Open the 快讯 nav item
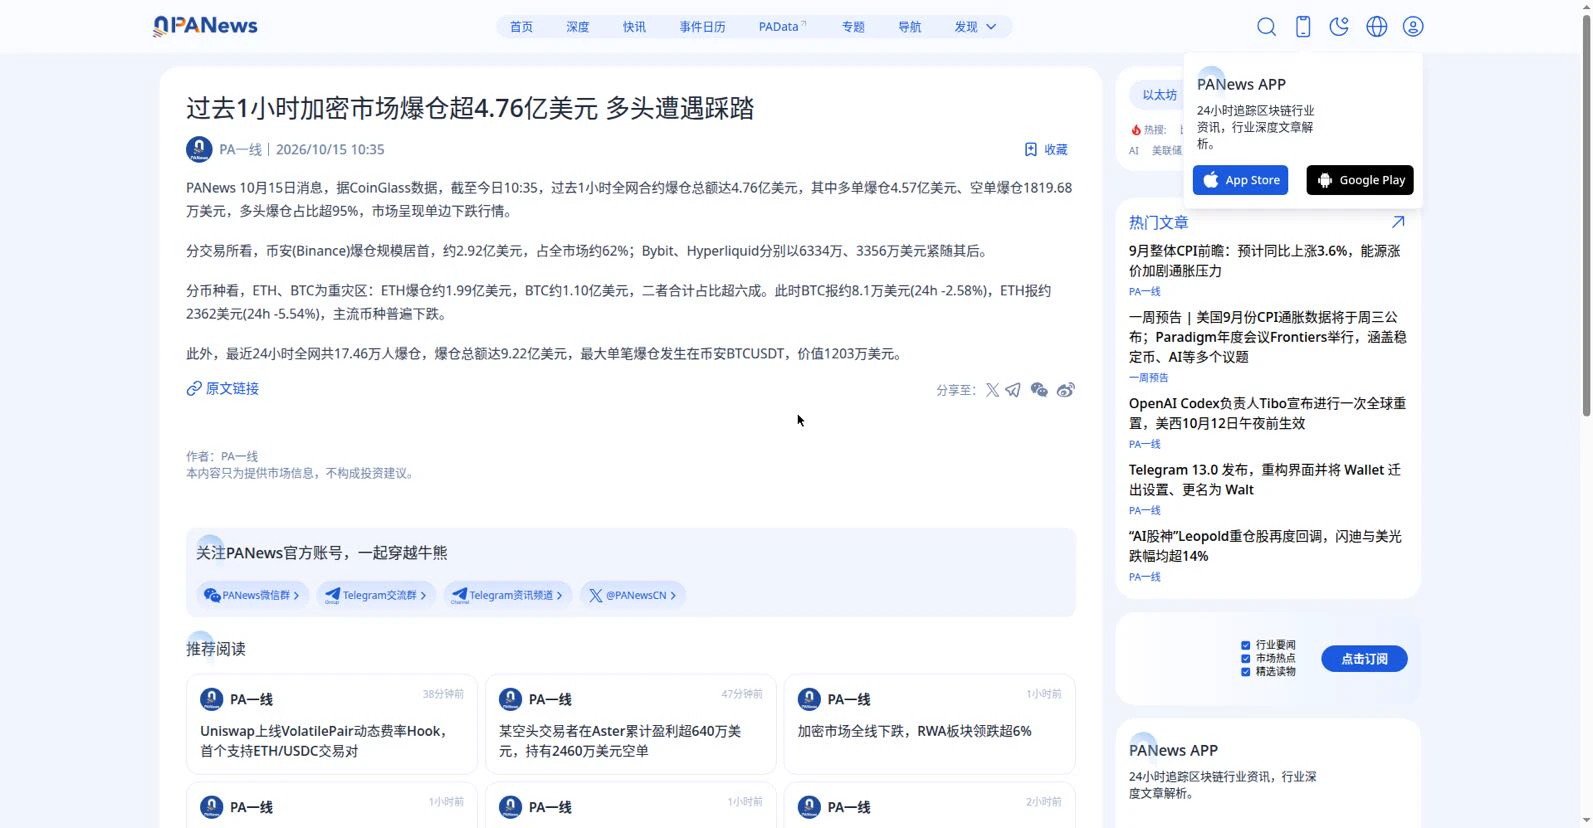 (x=634, y=27)
